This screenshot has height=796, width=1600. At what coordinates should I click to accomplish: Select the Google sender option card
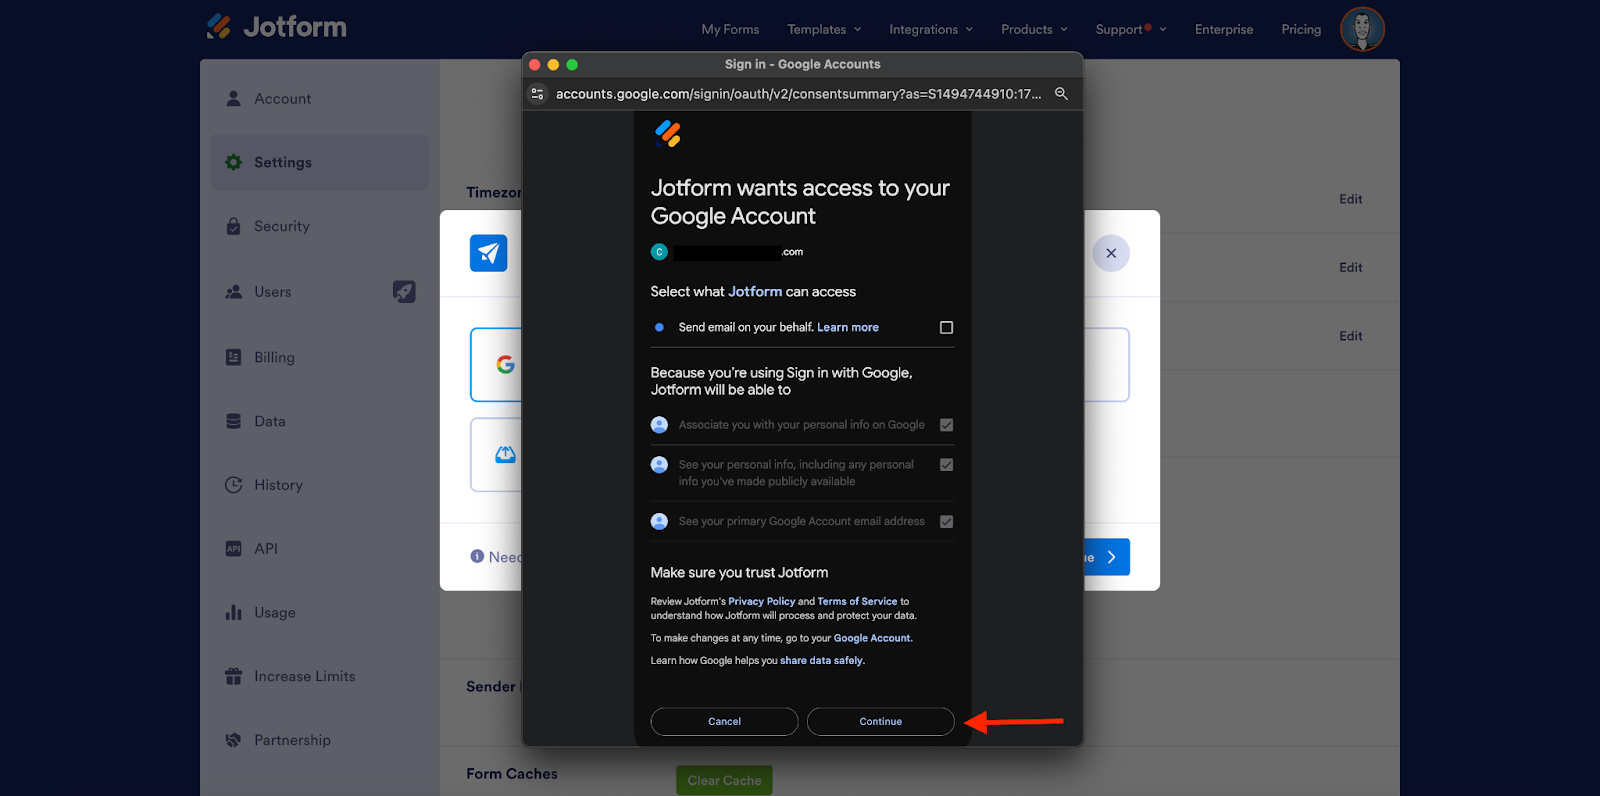[x=496, y=365]
